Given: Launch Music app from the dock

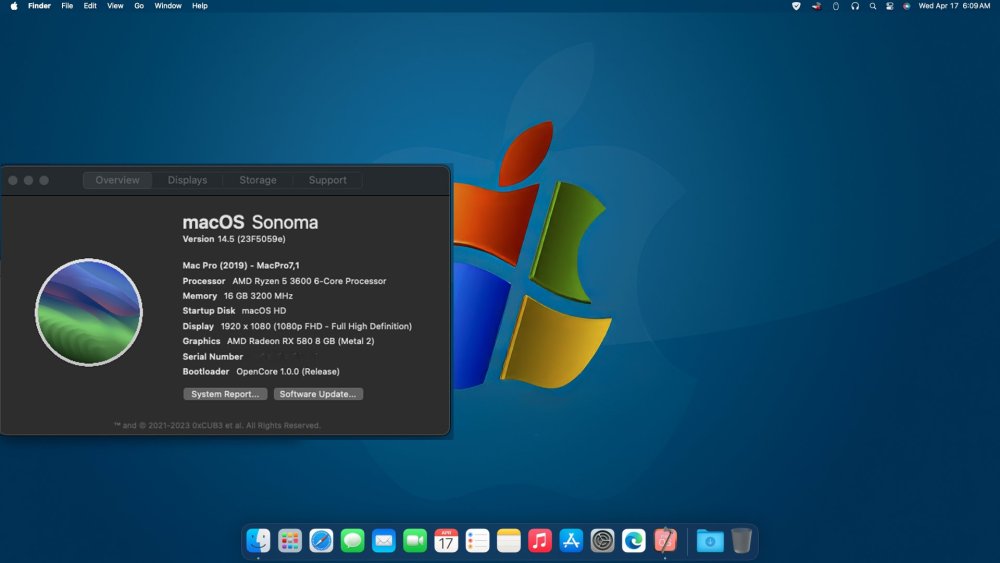Looking at the screenshot, I should (540, 541).
